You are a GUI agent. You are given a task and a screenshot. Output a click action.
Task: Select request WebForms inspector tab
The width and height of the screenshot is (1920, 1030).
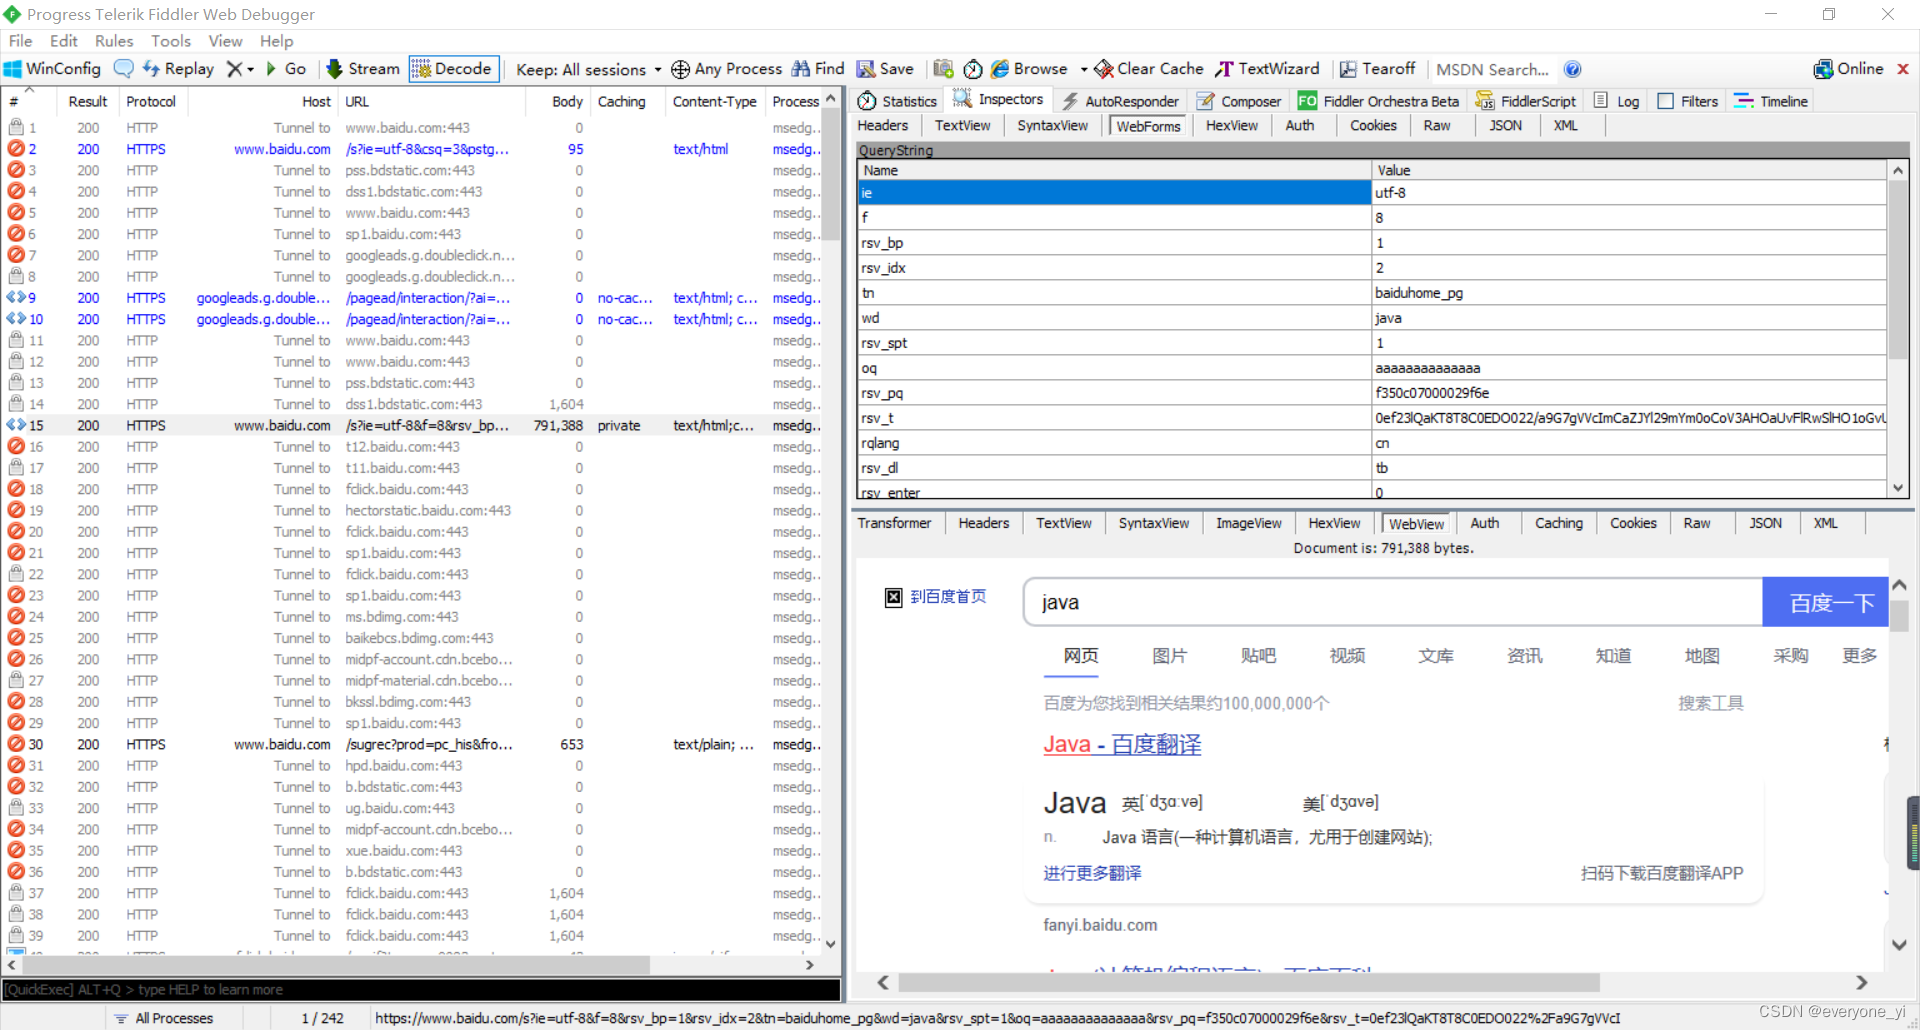tap(1148, 126)
